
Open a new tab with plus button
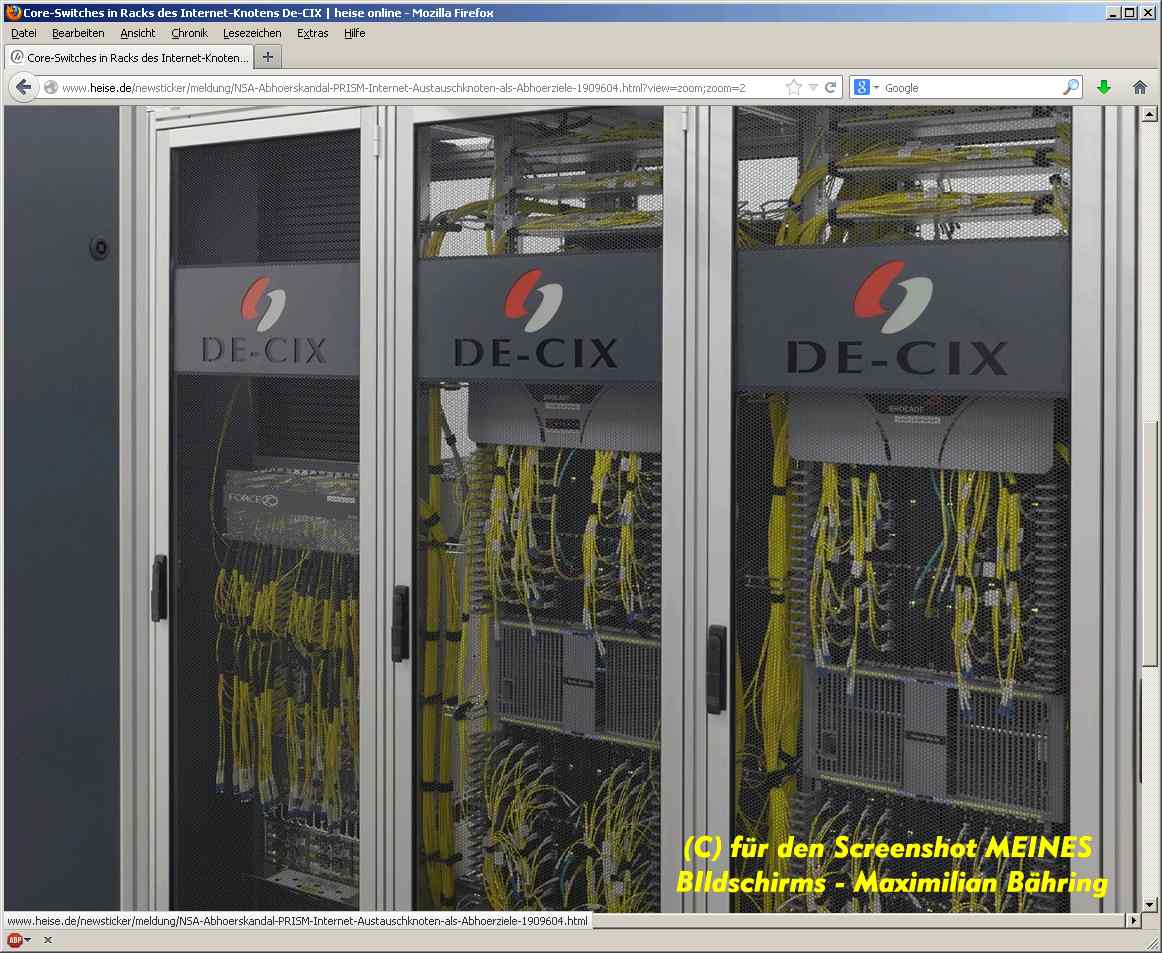coord(268,57)
